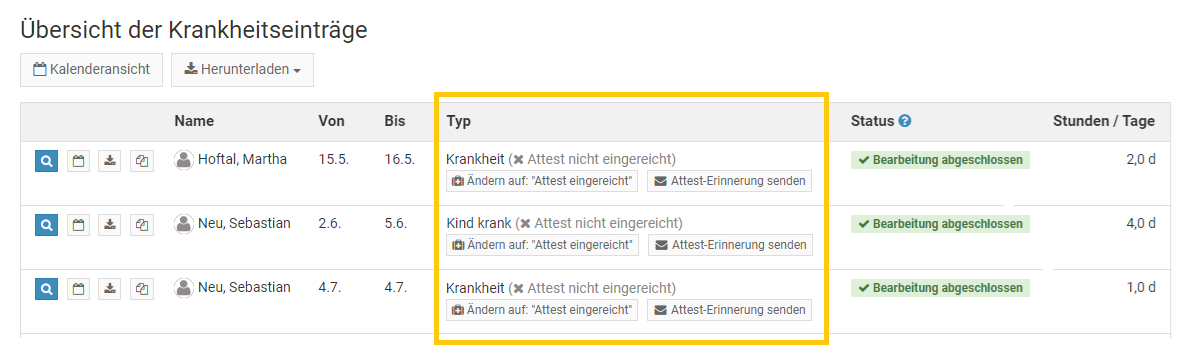Copy the Neu, Sebastian 4.7. entry icon
The image size is (1200, 363).
142,289
